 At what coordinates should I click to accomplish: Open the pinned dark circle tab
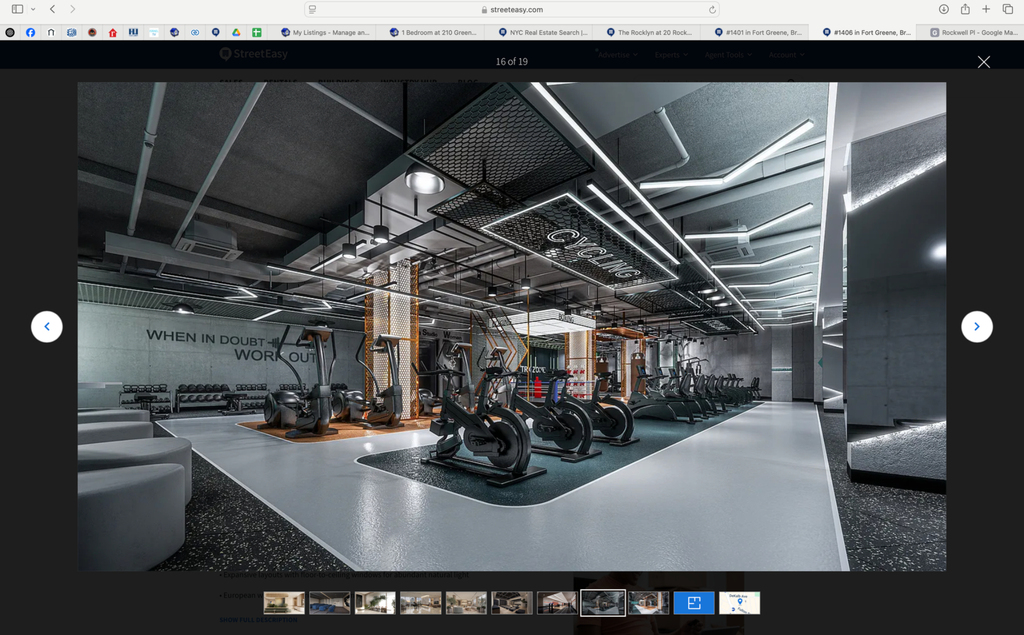click(x=10, y=32)
